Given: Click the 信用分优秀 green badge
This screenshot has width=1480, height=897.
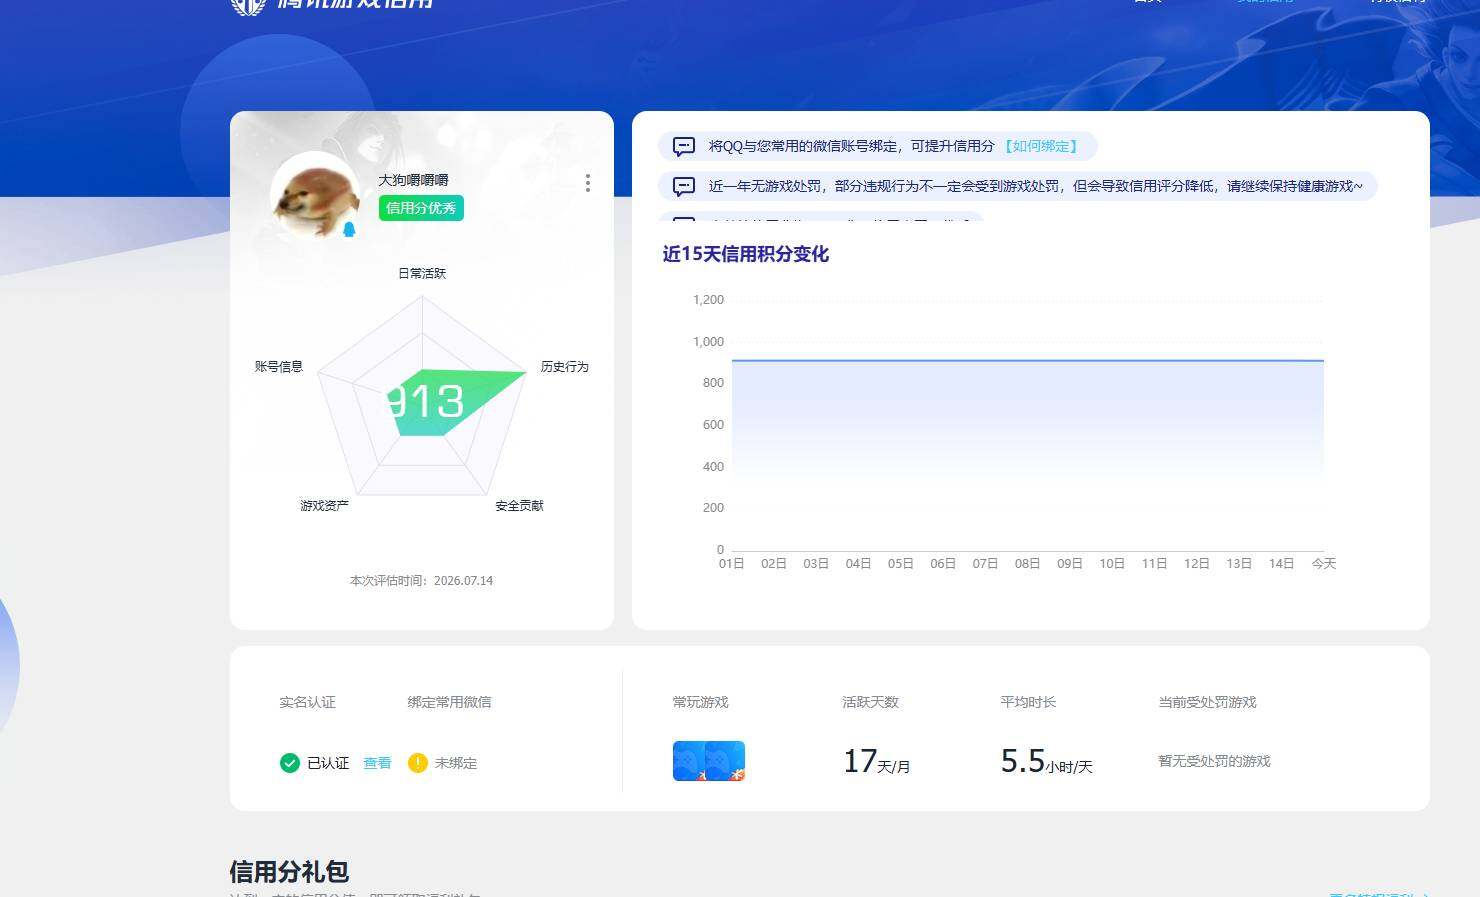Looking at the screenshot, I should coord(421,208).
